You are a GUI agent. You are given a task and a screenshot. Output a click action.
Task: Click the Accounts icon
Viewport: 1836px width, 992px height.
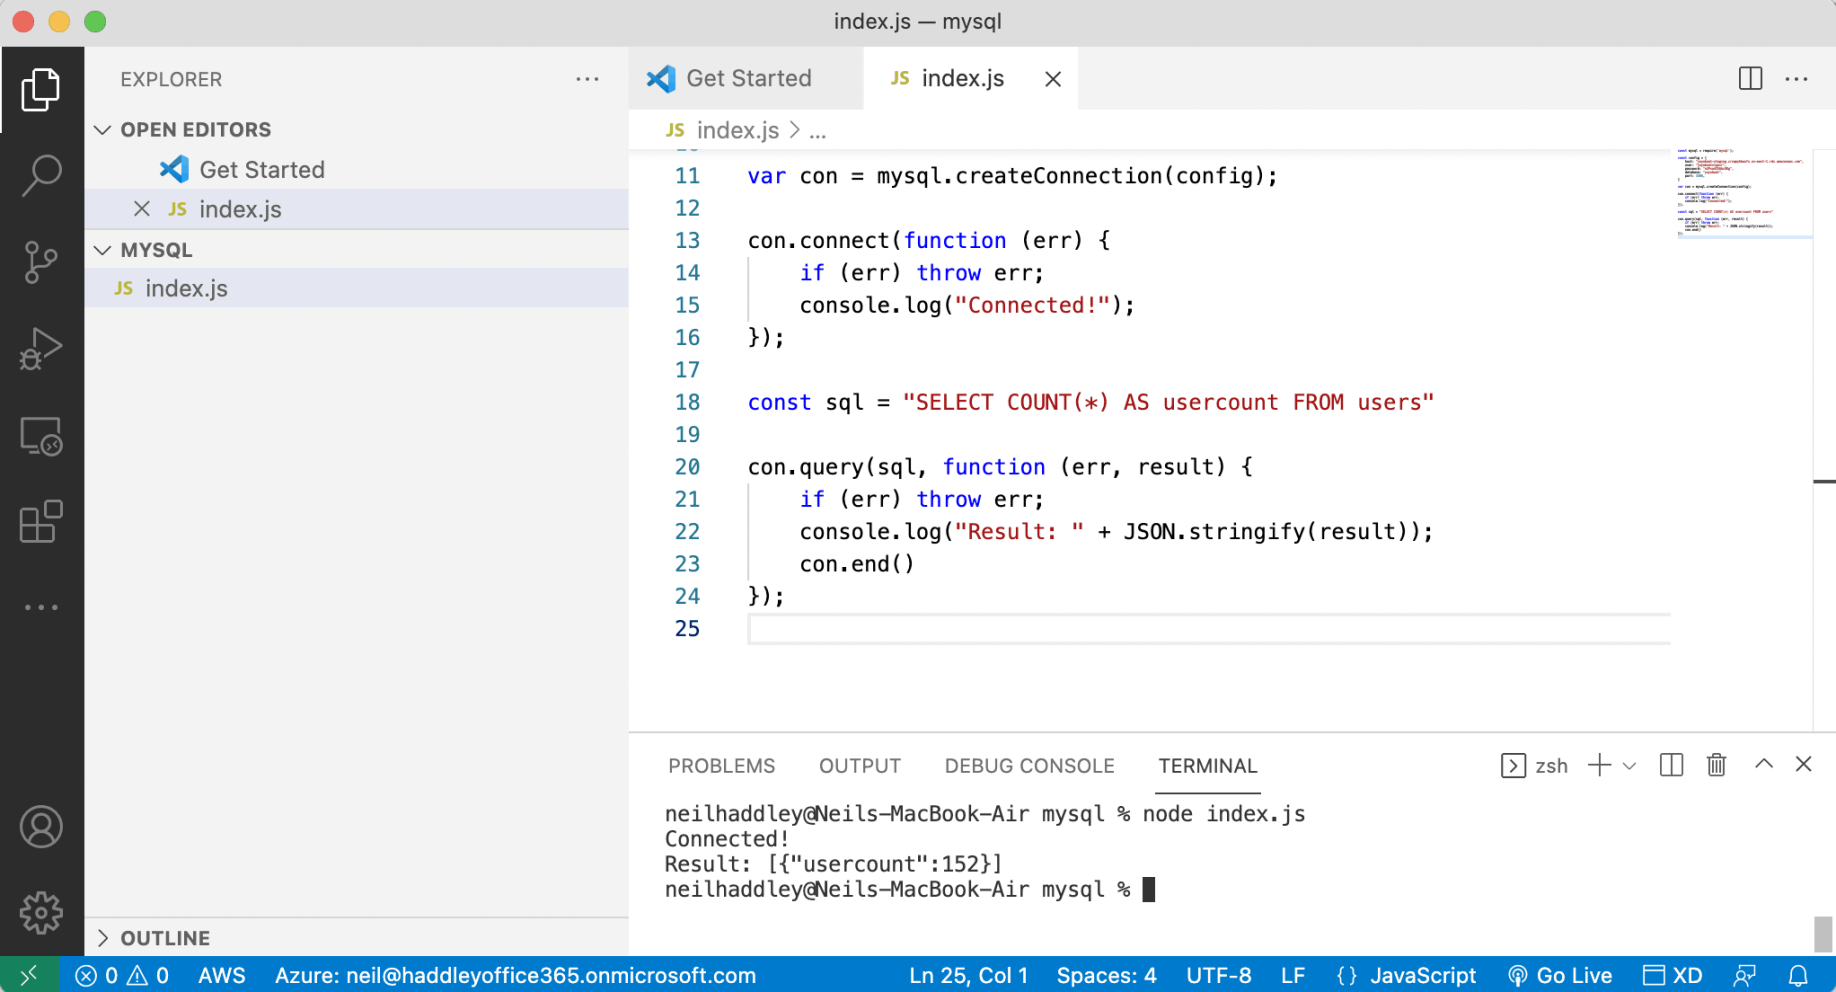click(x=41, y=827)
